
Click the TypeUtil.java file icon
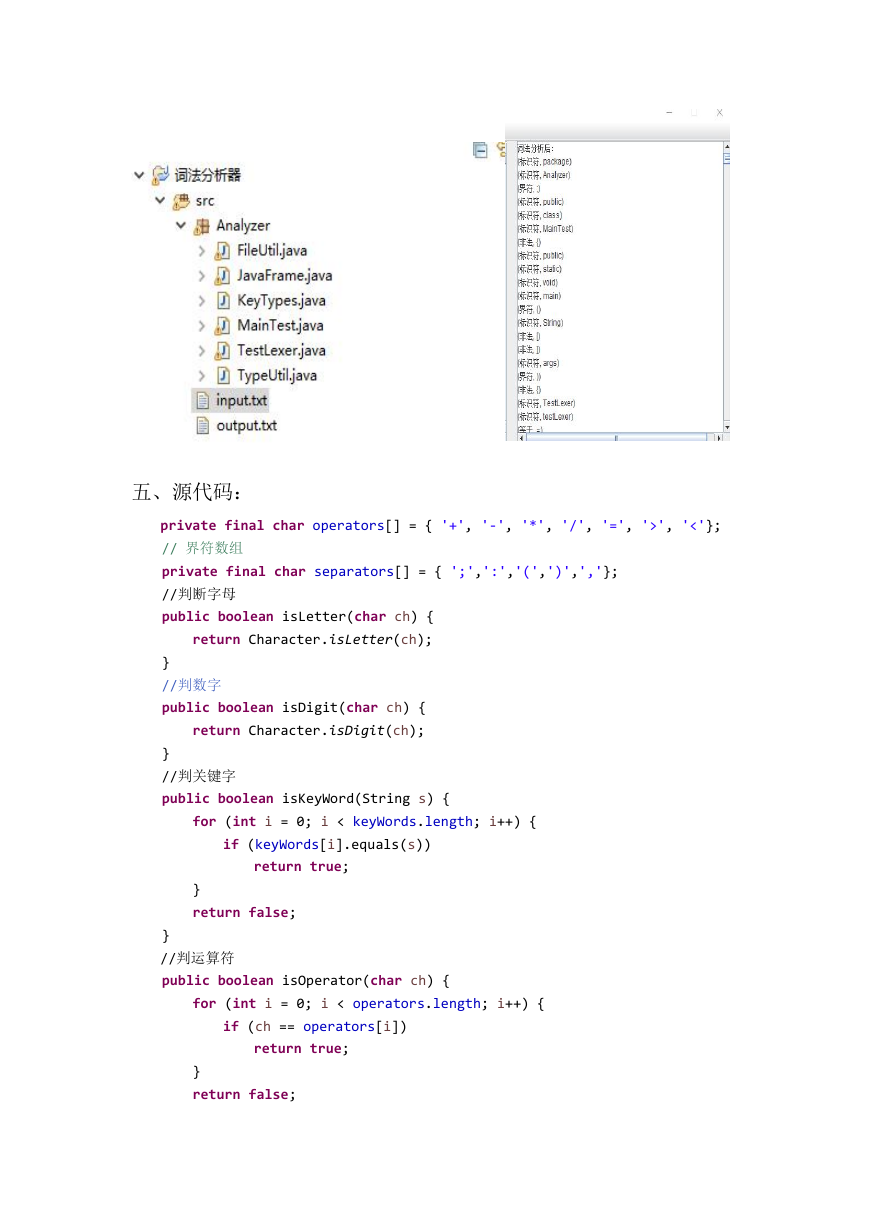pyautogui.click(x=223, y=376)
